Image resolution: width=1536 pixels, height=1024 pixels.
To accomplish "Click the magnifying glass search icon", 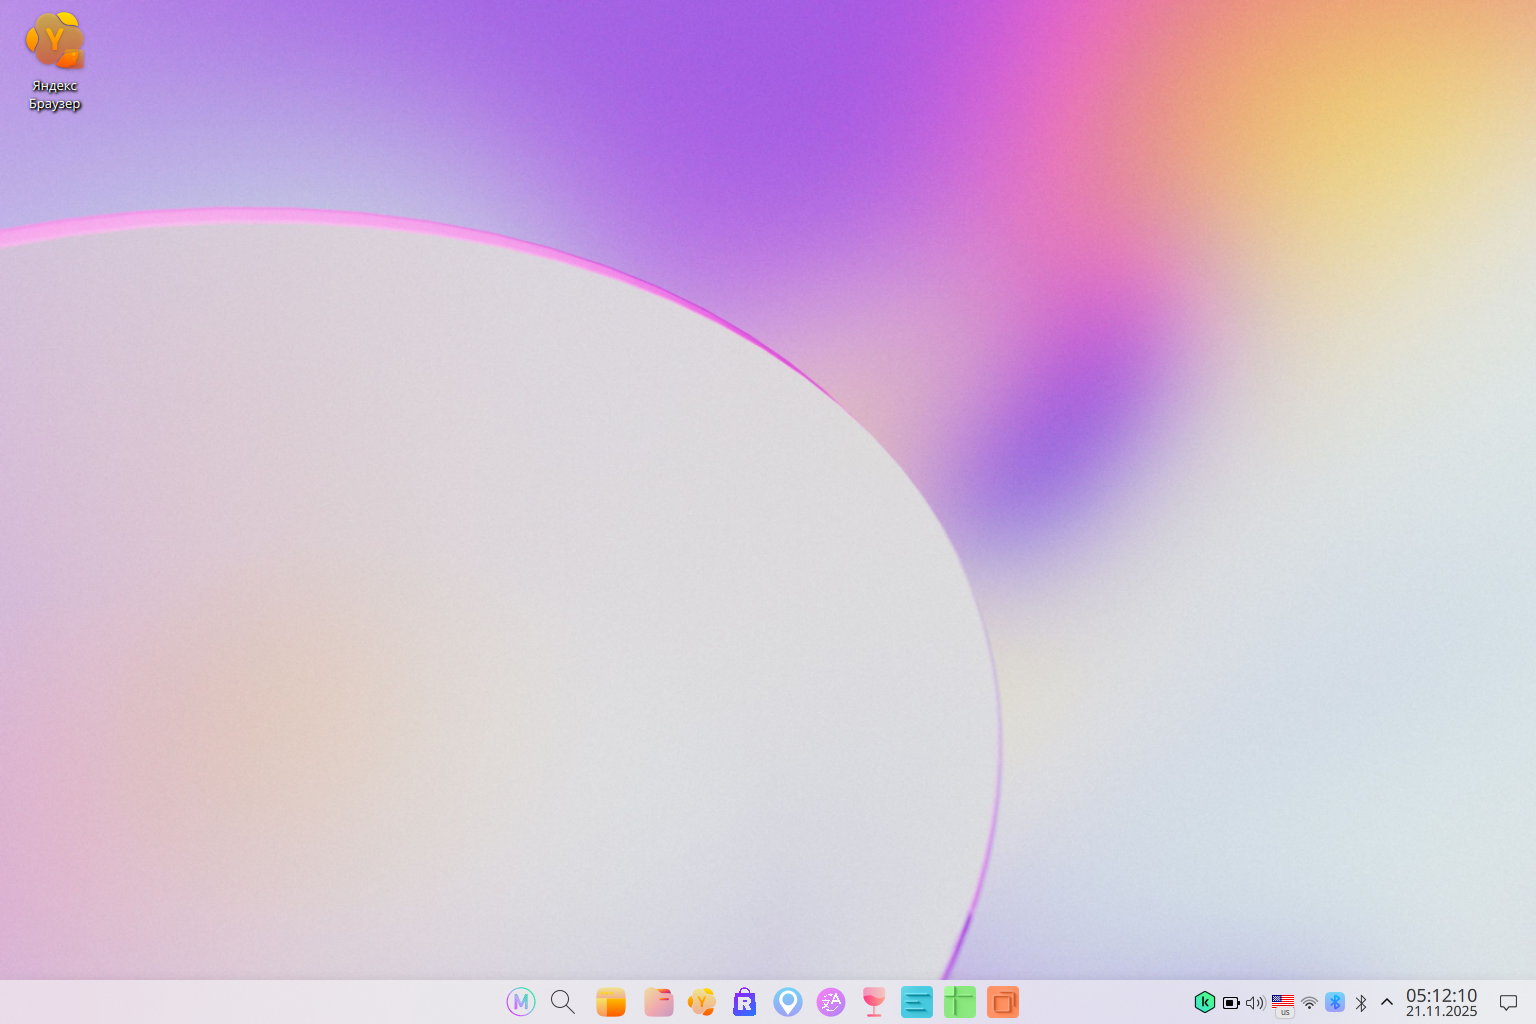I will click(563, 1001).
